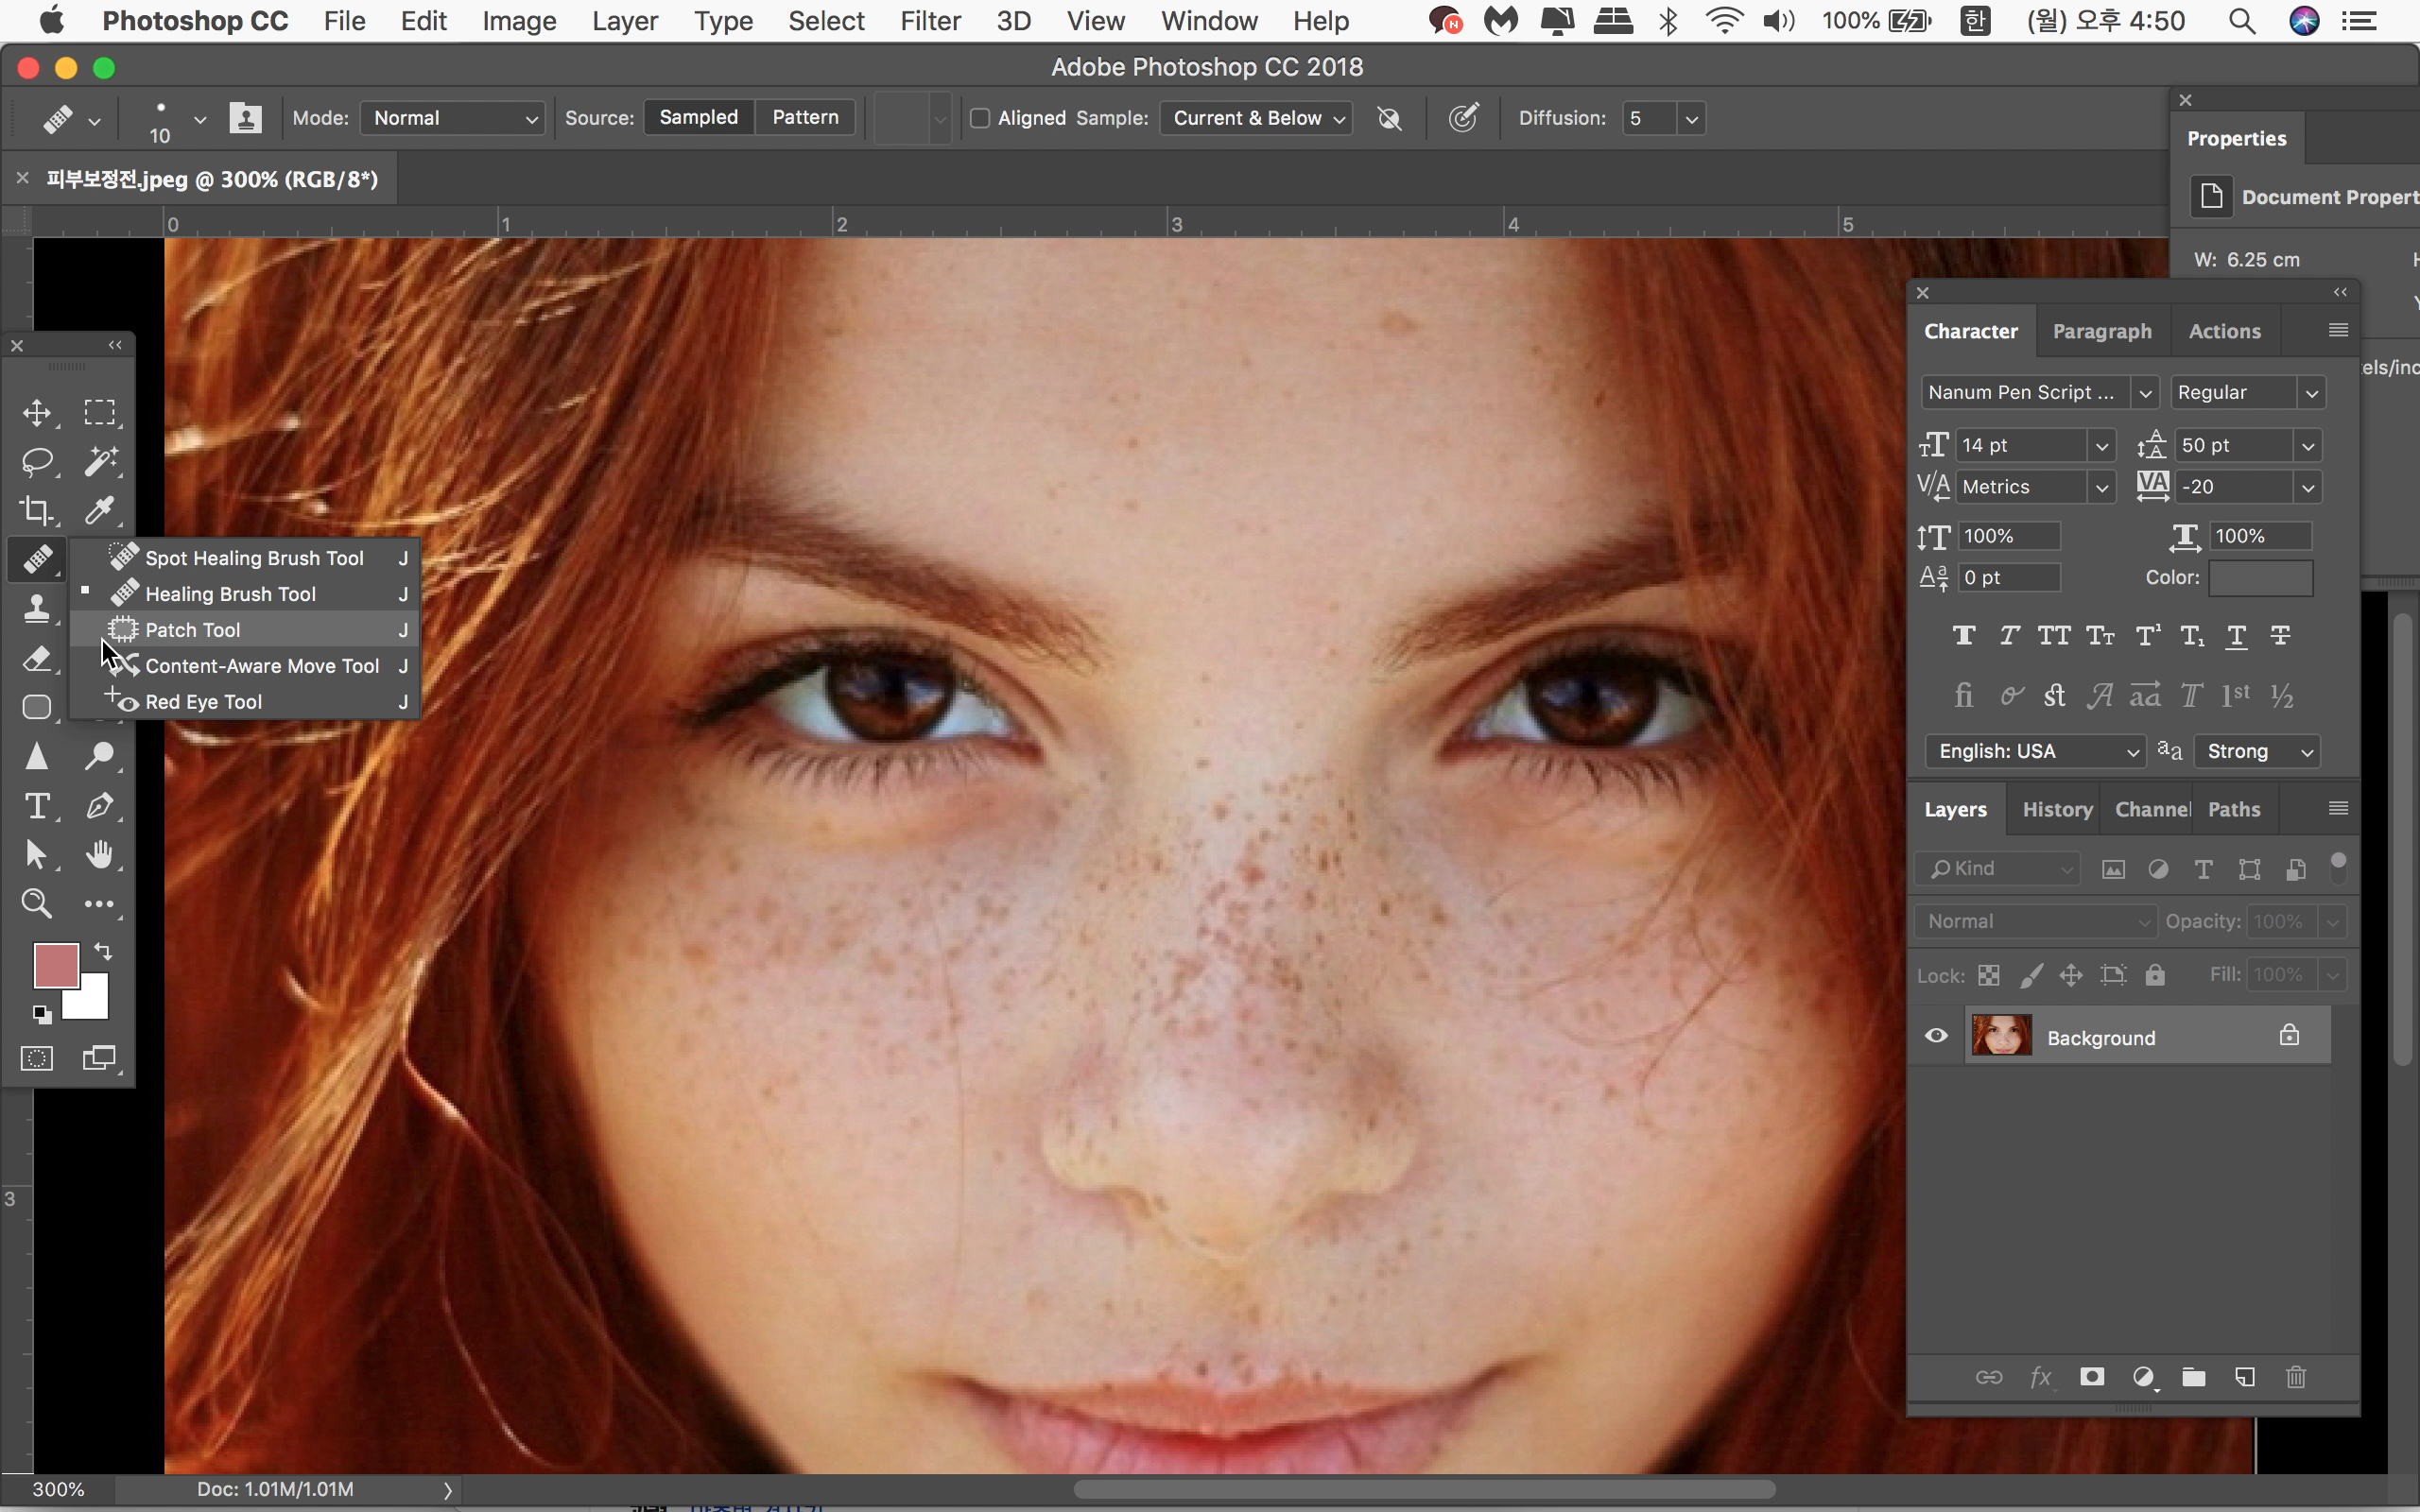Enable the Aligned checkbox
This screenshot has width=2420, height=1512.
pyautogui.click(x=980, y=118)
